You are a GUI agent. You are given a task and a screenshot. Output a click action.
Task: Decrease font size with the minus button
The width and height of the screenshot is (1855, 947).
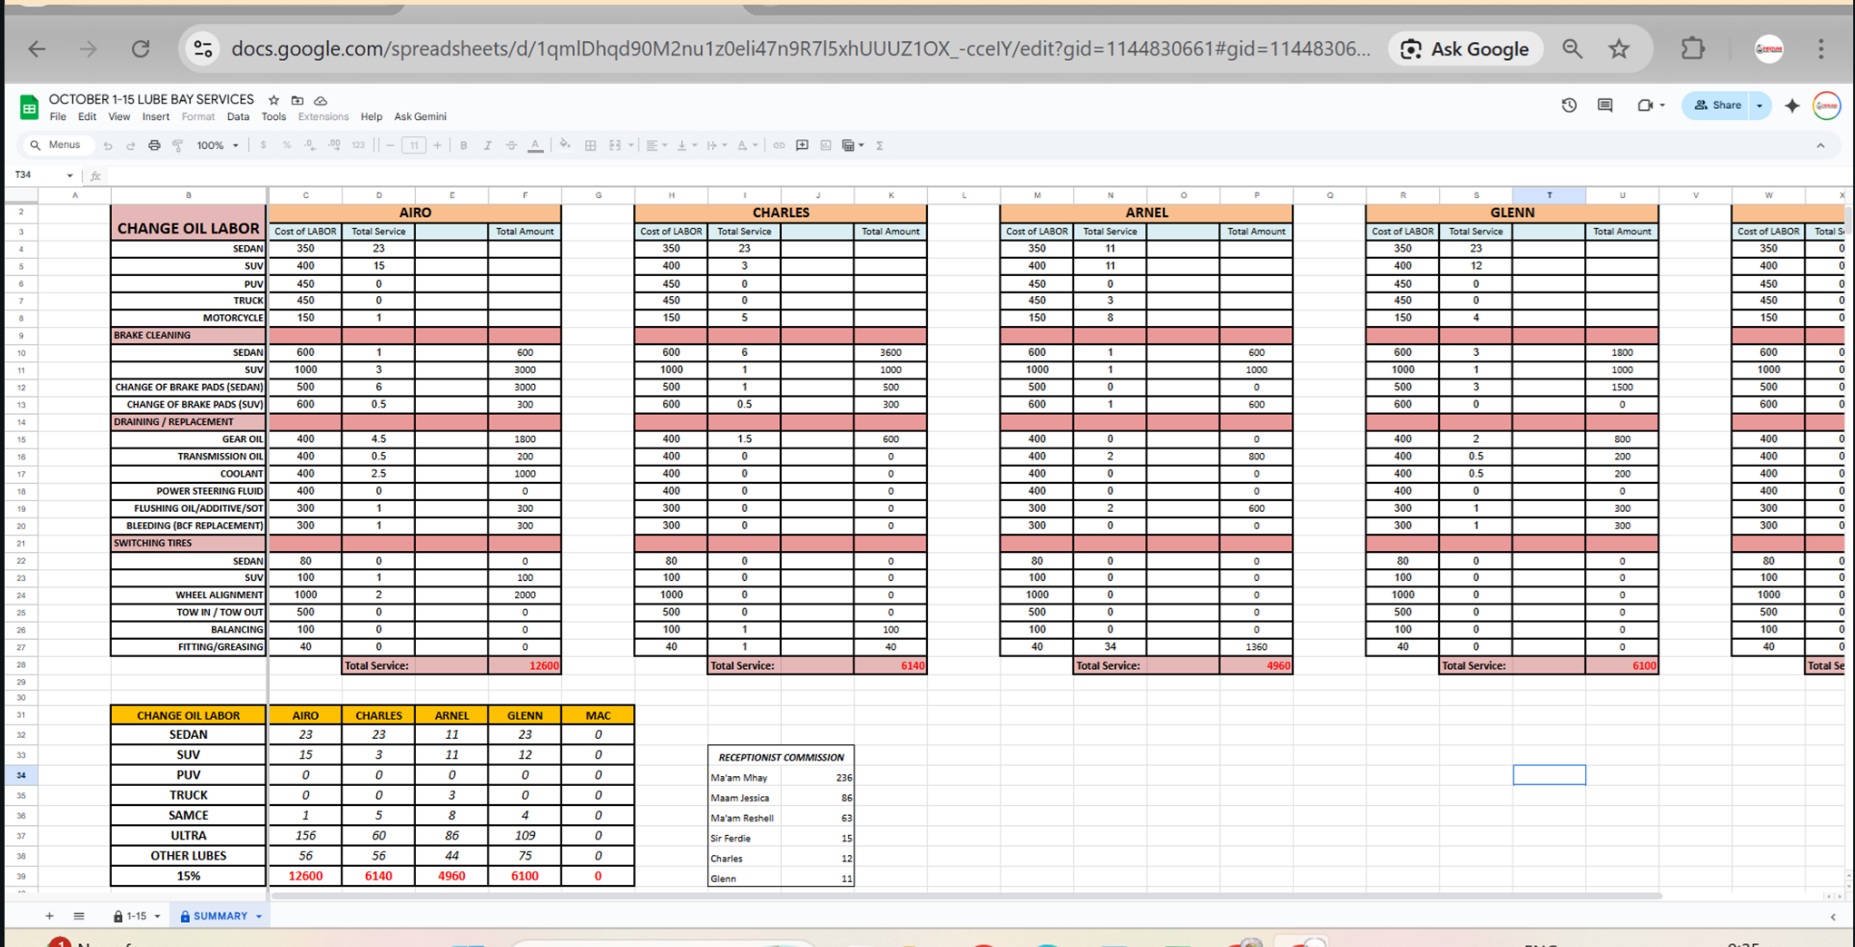[x=390, y=146]
